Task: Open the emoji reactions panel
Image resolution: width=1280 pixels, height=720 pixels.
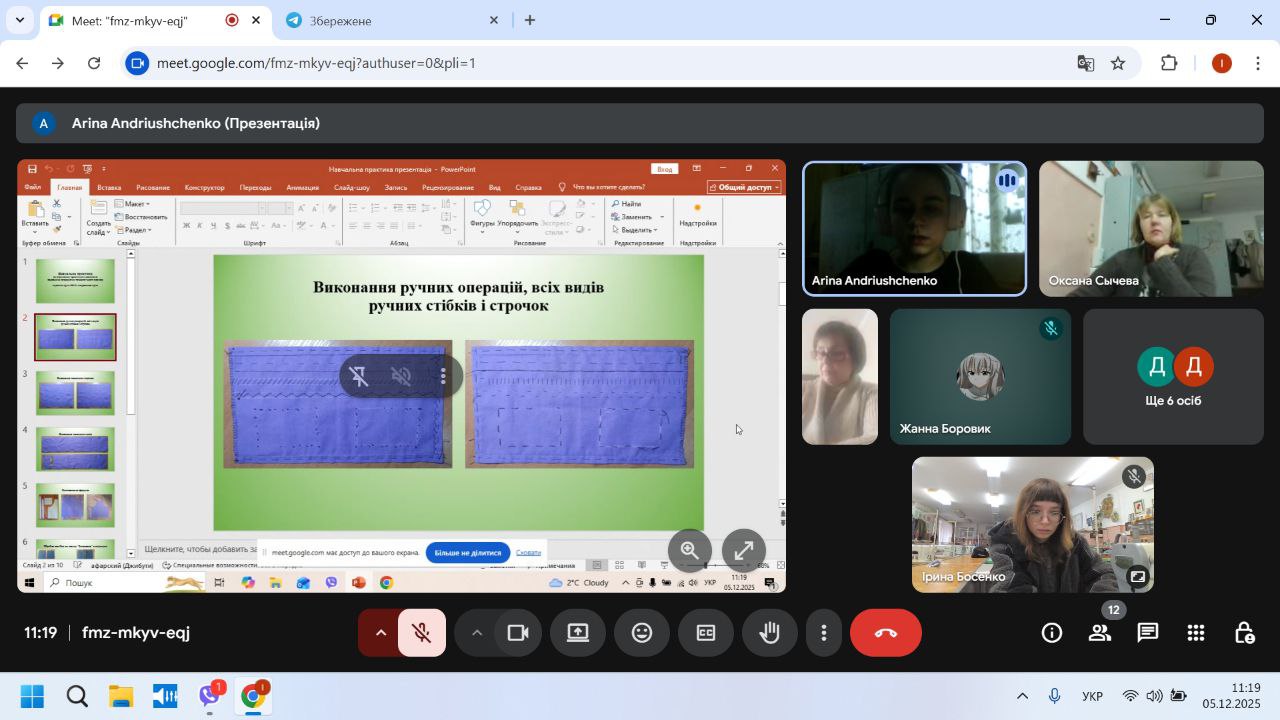Action: click(642, 633)
